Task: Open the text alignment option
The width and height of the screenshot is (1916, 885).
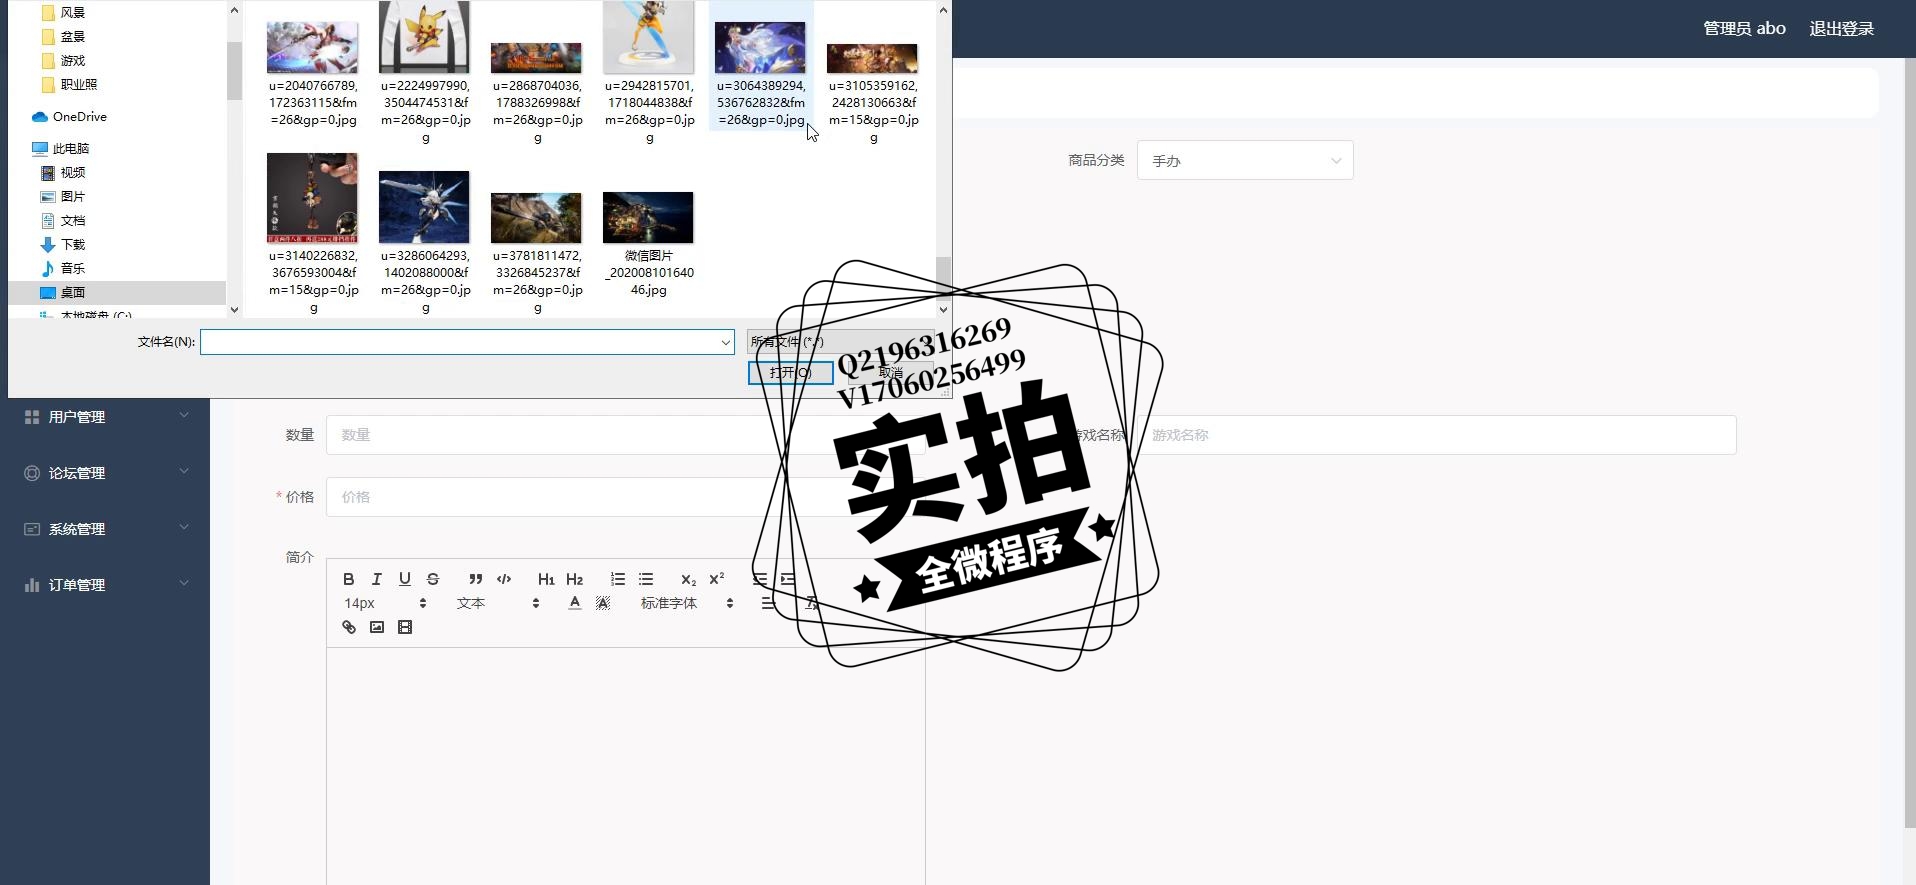Action: click(x=767, y=603)
